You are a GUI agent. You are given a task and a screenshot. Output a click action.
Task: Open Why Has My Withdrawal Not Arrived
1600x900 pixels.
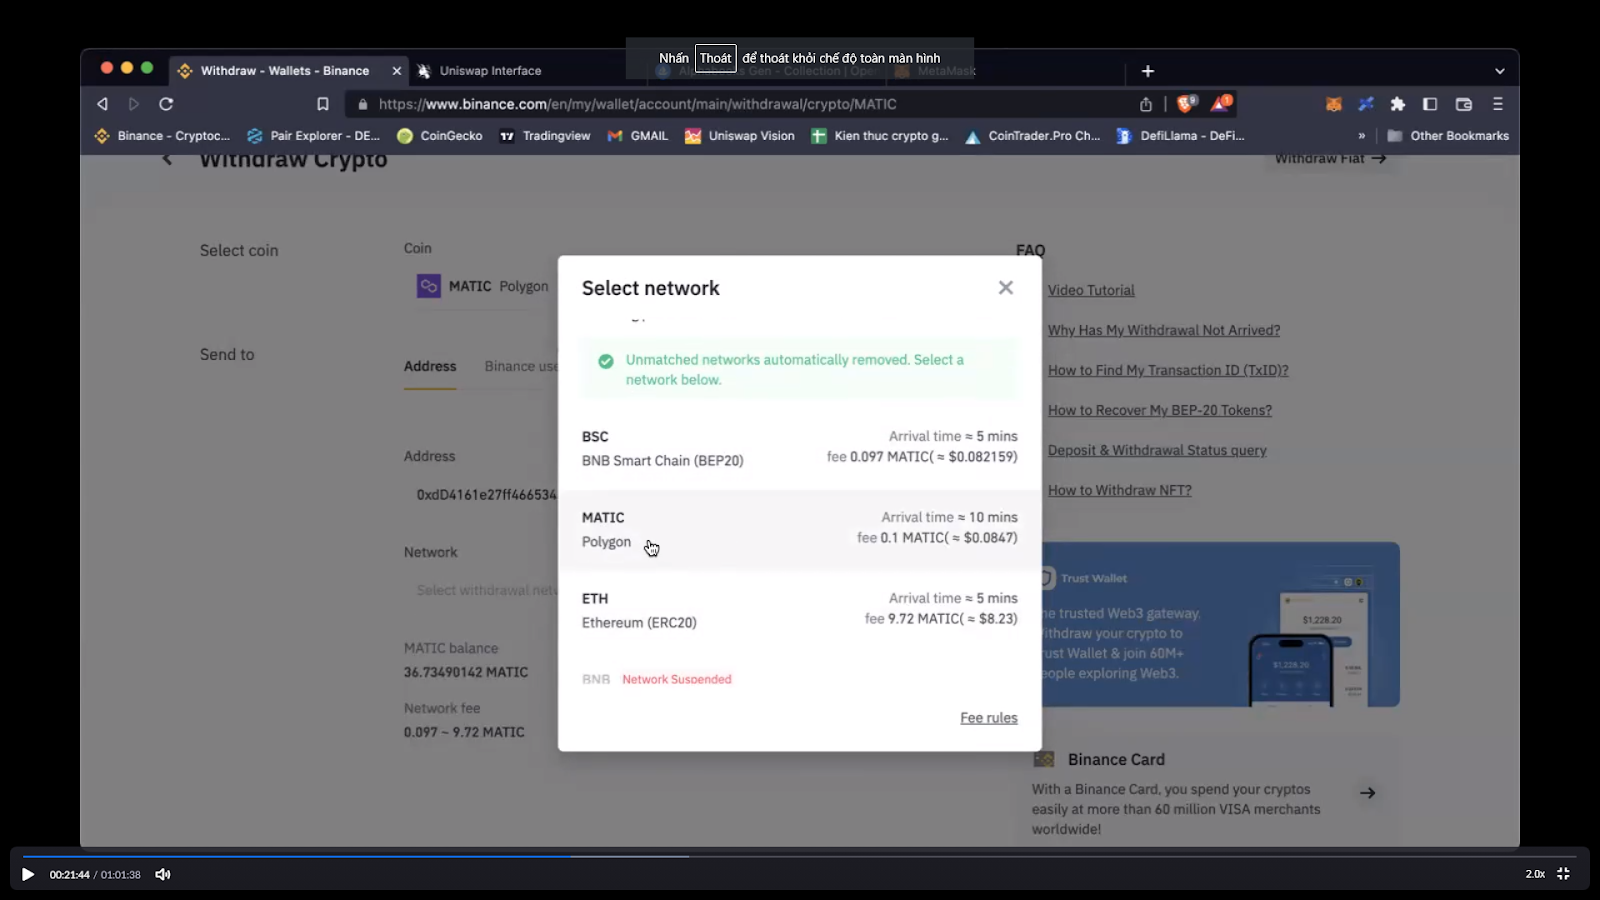pyautogui.click(x=1164, y=330)
